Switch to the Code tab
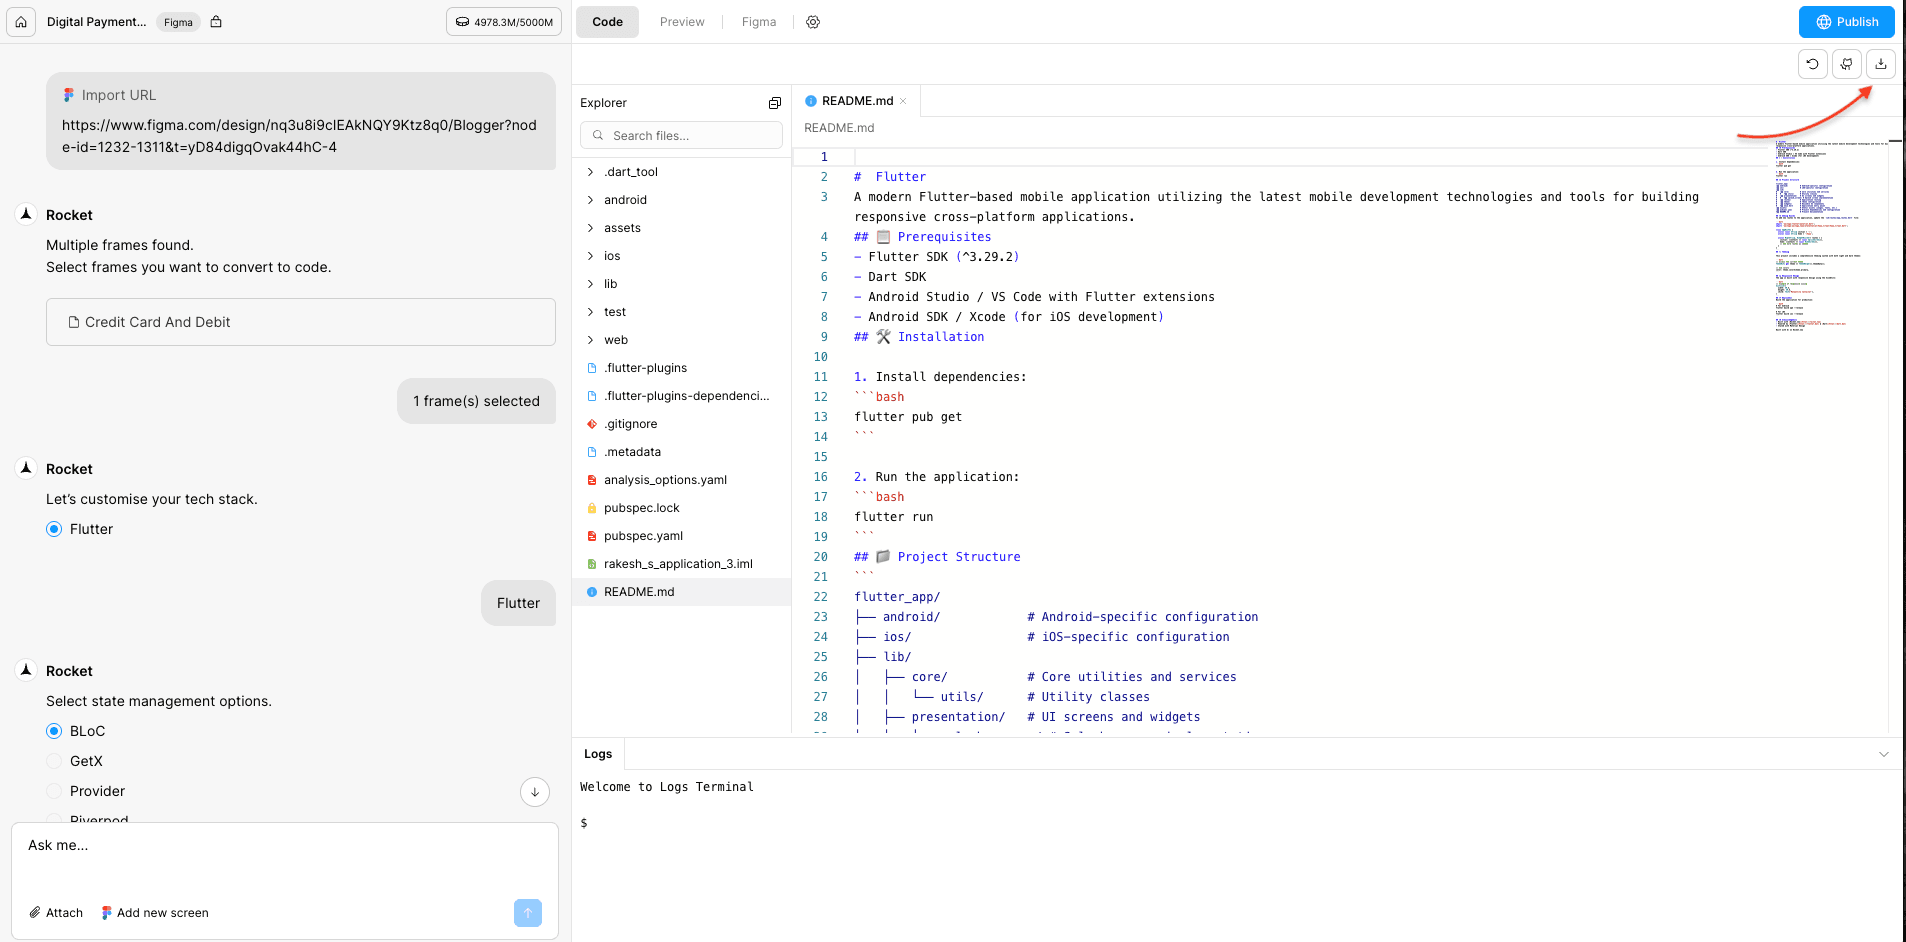Viewport: 1906px width, 942px height. [x=607, y=22]
